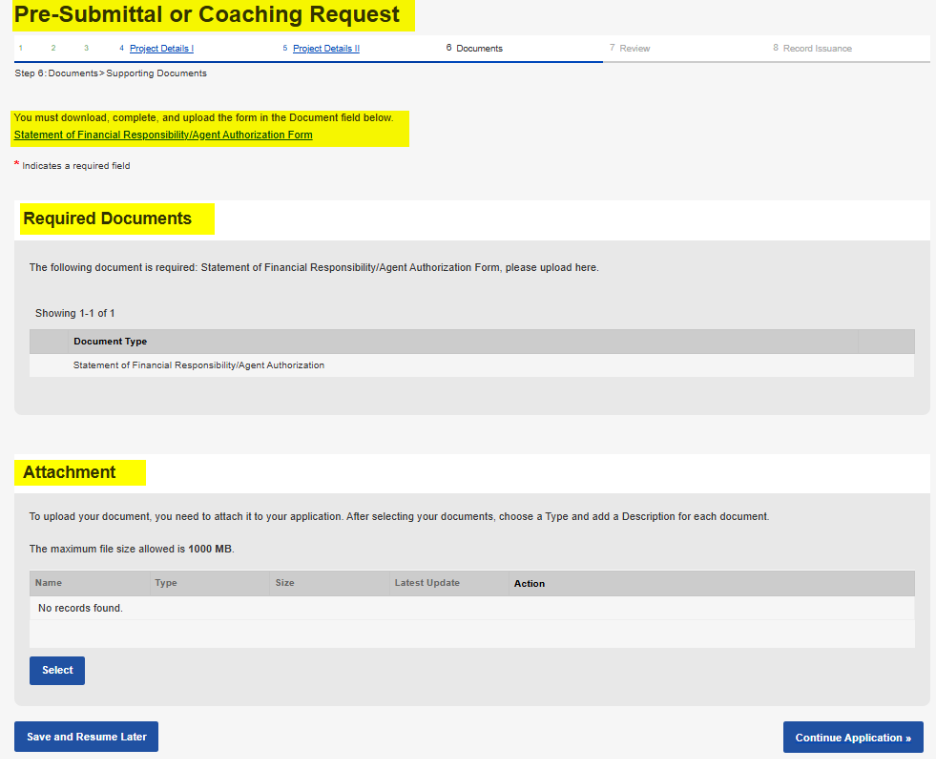The width and height of the screenshot is (936, 759).
Task: Click the Latest Update column header
Action: [x=426, y=582]
